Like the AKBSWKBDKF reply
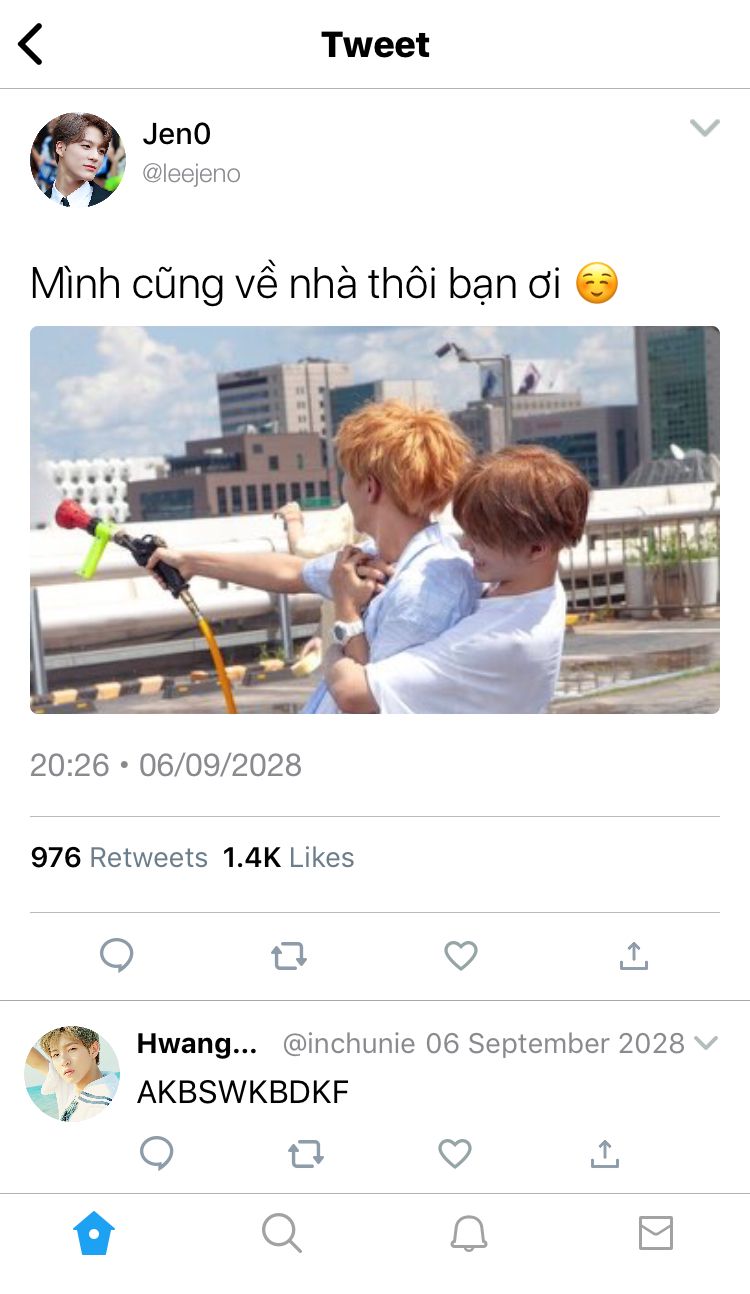This screenshot has height=1294, width=750. coord(455,1153)
